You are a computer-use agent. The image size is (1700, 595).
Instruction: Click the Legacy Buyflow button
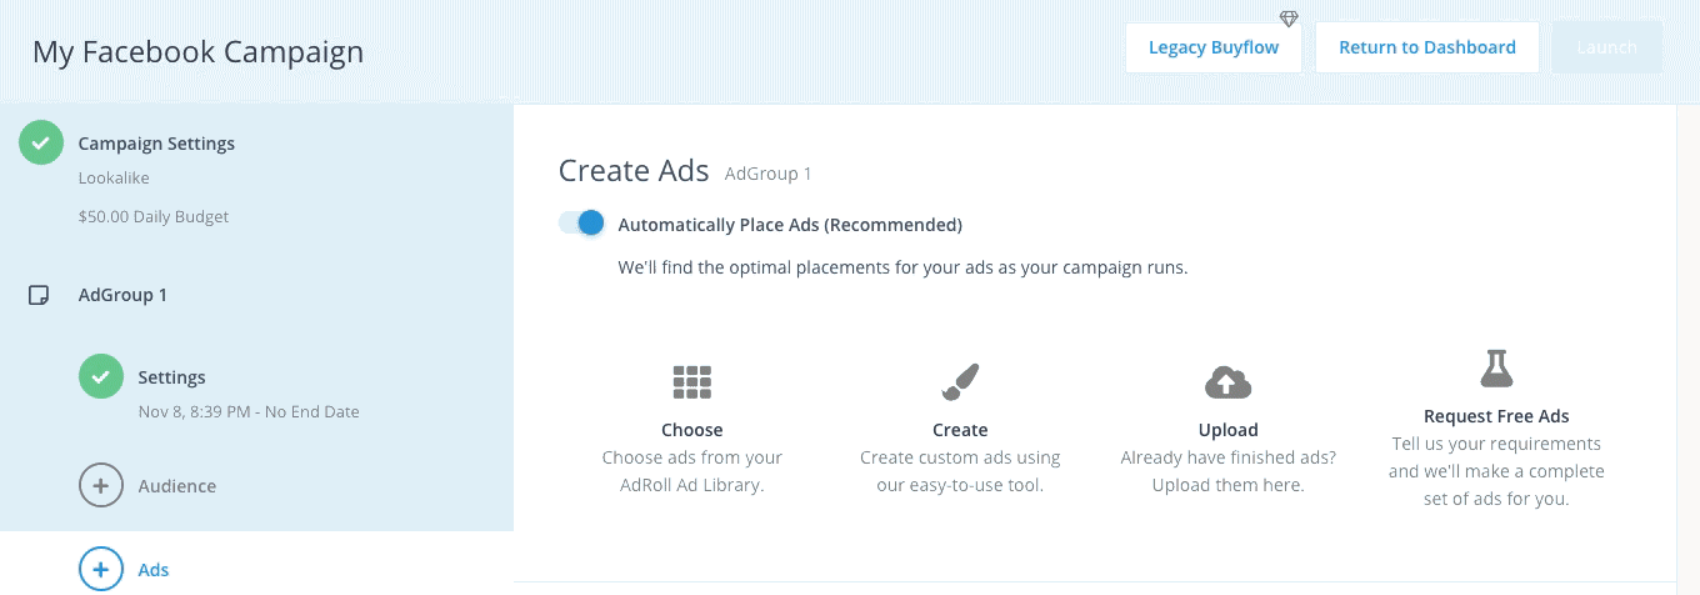[x=1213, y=47]
